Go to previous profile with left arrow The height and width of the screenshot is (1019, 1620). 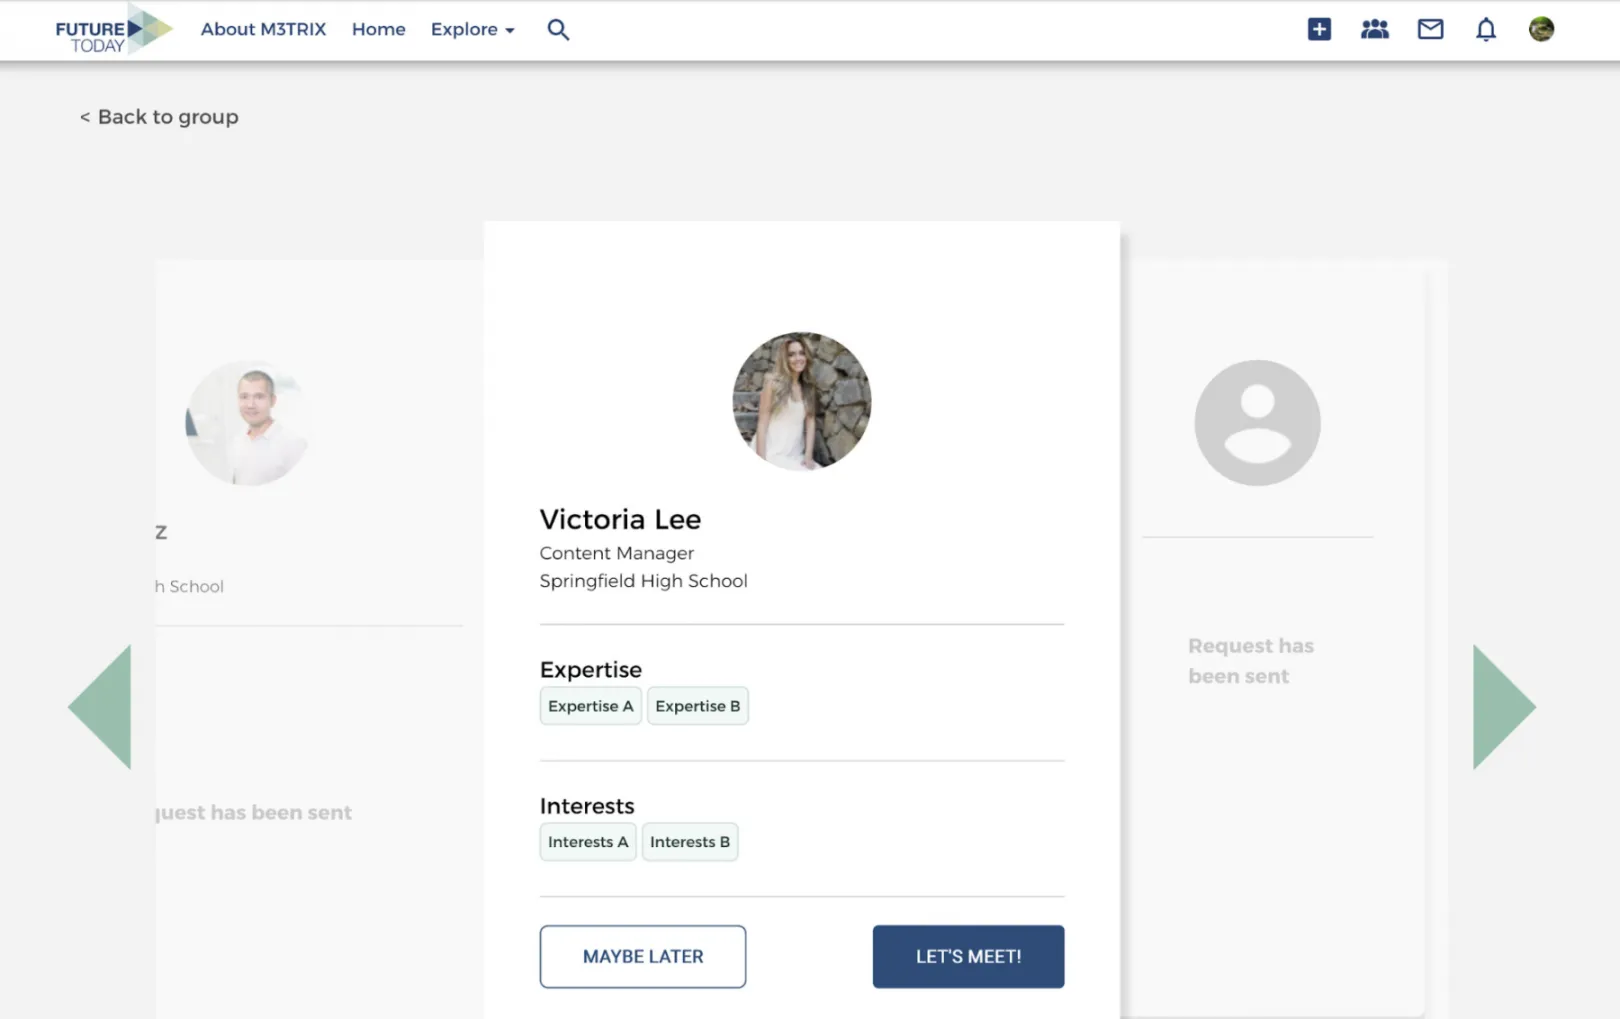point(100,706)
